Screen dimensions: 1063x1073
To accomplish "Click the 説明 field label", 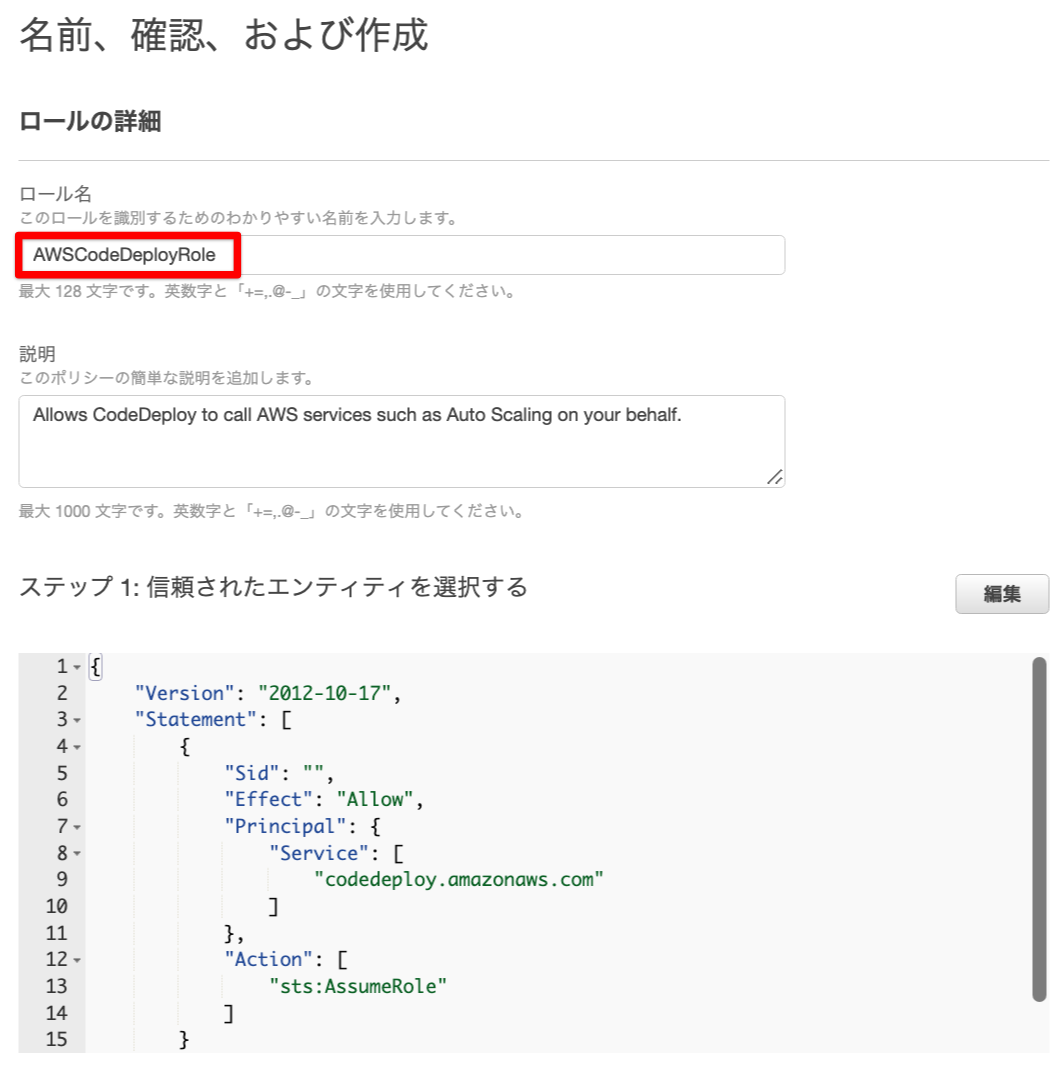I will click(x=37, y=354).
